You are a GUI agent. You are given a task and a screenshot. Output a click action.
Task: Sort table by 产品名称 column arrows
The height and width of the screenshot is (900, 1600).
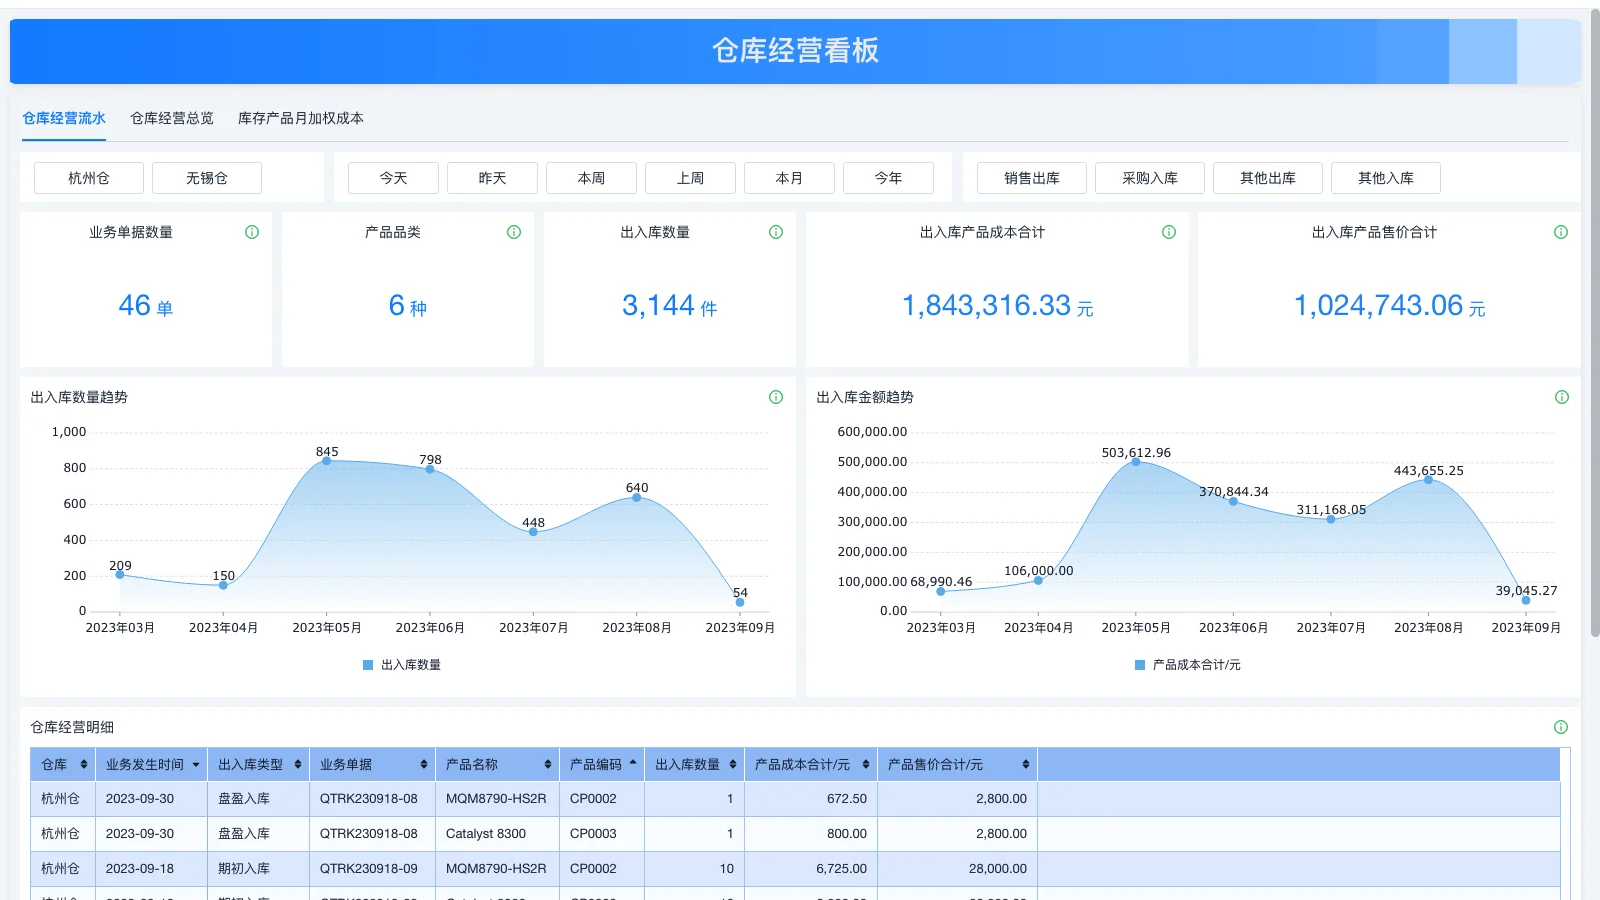[548, 764]
